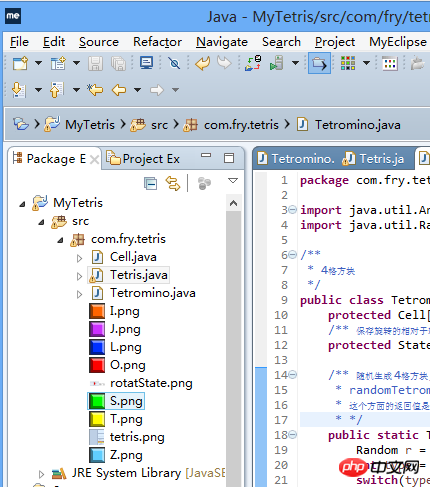The width and height of the screenshot is (430, 487).
Task: Expand the Tetris.java node
Action: coord(79,276)
